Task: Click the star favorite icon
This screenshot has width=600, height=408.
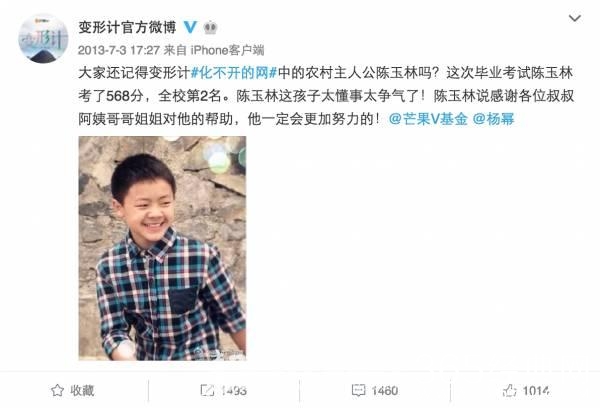Action: 57,390
